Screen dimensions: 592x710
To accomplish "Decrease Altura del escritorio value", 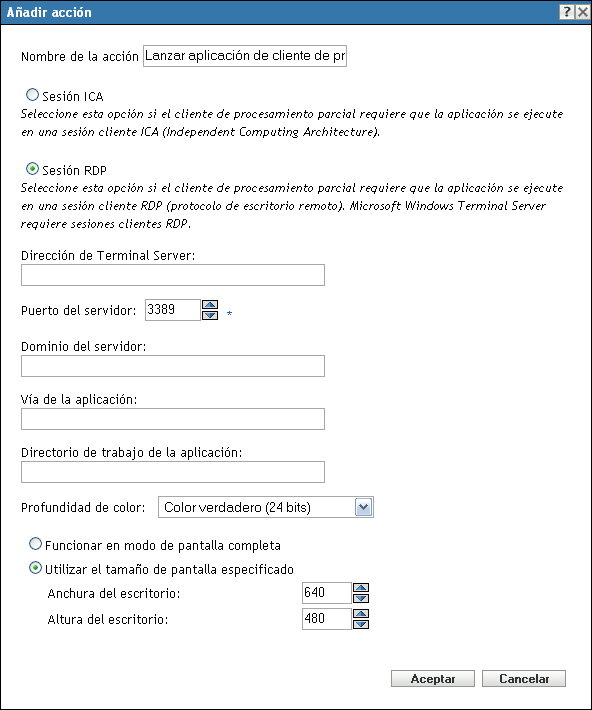I will tap(361, 624).
